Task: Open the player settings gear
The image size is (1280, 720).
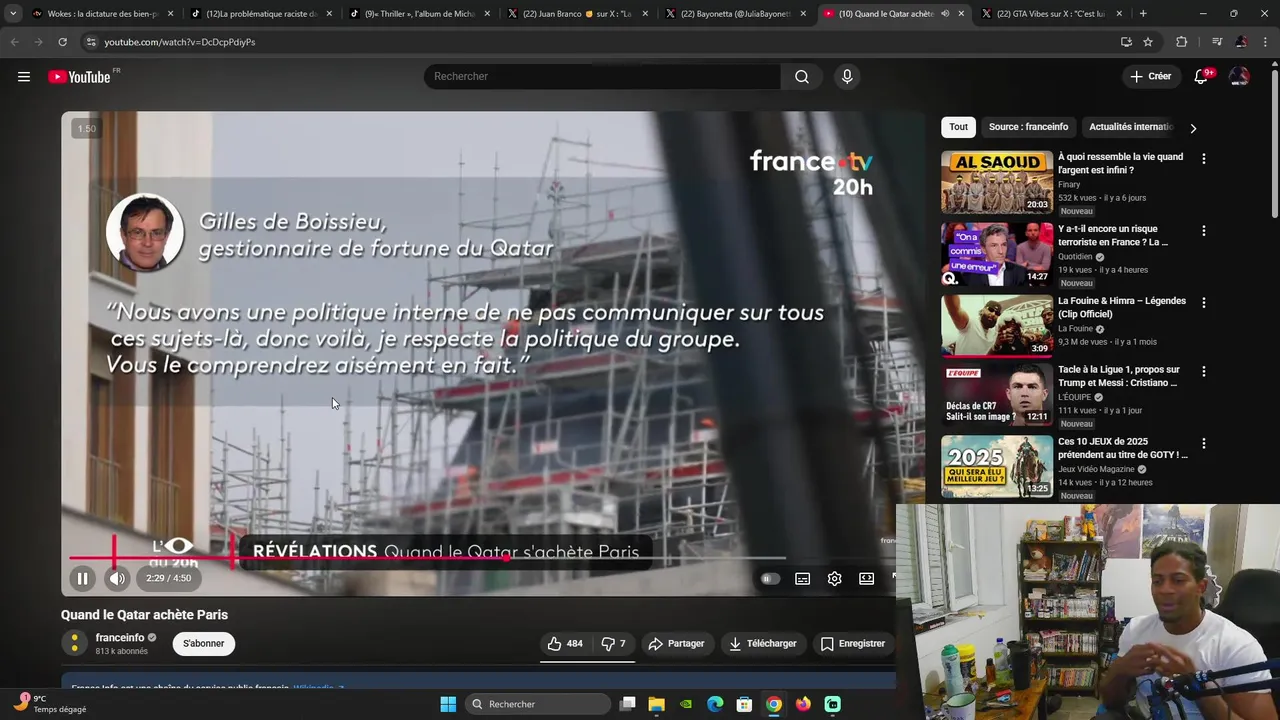Action: (x=834, y=579)
